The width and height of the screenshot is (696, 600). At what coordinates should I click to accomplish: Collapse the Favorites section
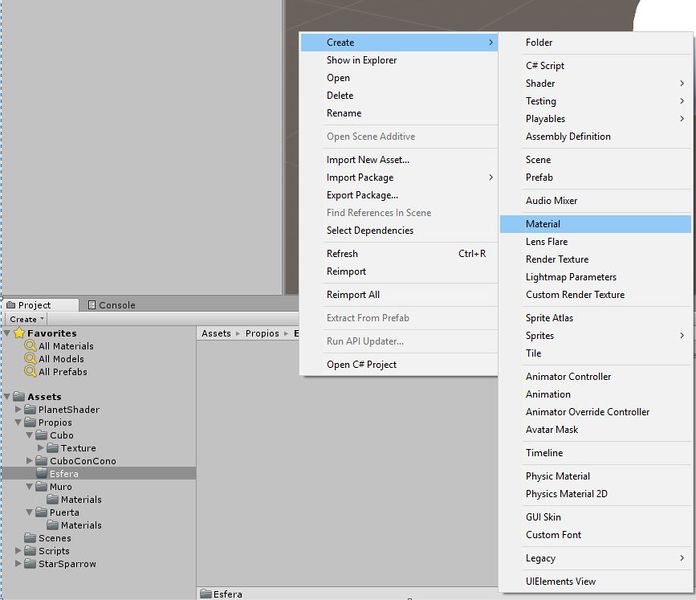(7, 333)
